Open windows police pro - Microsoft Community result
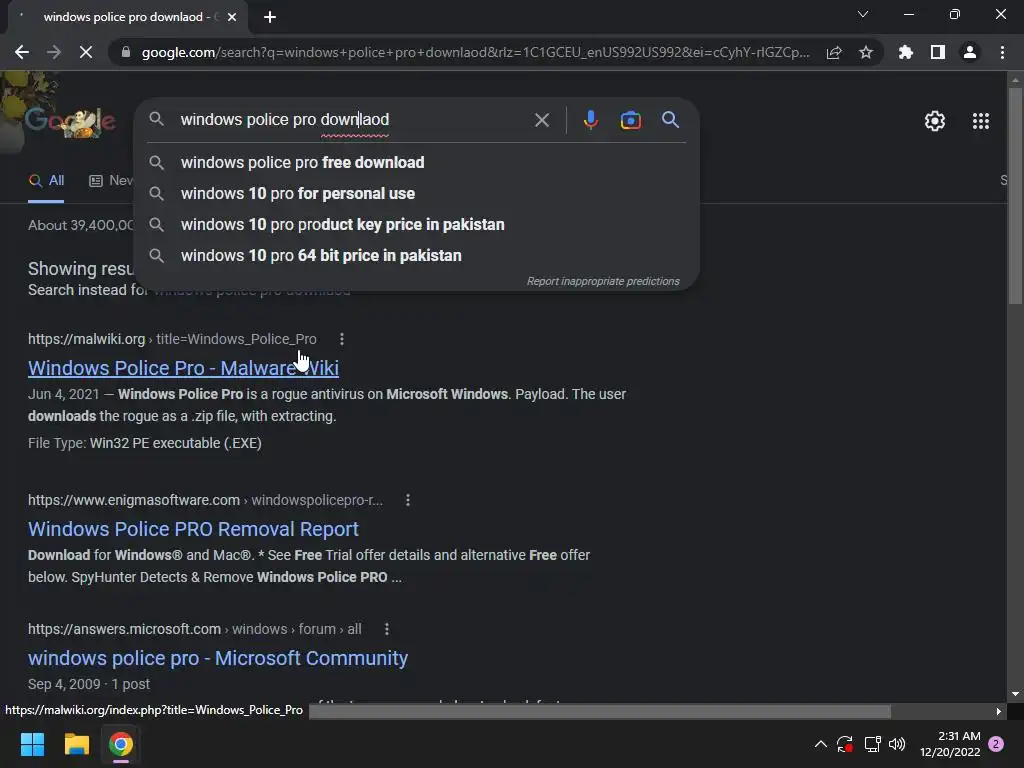1024x768 pixels. (x=218, y=658)
